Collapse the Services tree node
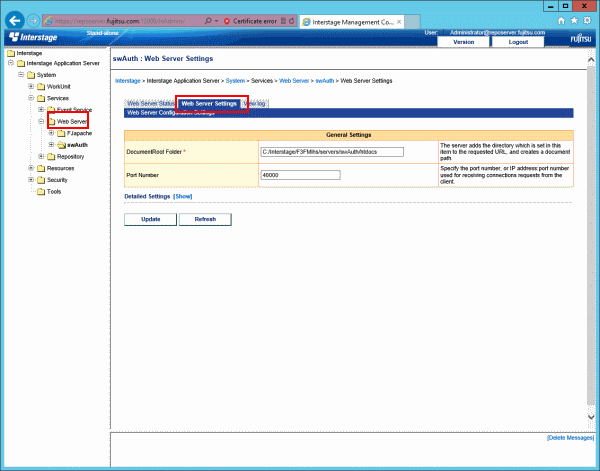The width and height of the screenshot is (600, 471). (x=31, y=98)
